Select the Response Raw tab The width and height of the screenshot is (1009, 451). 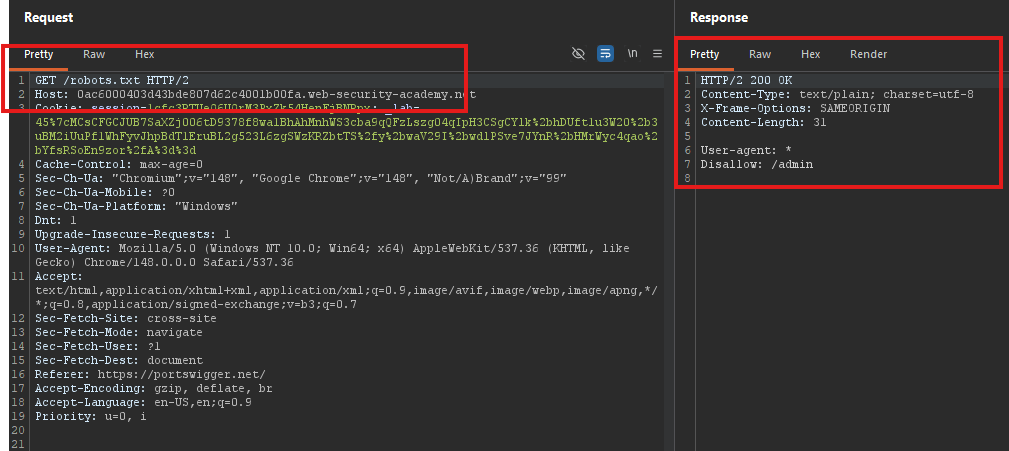pos(760,55)
